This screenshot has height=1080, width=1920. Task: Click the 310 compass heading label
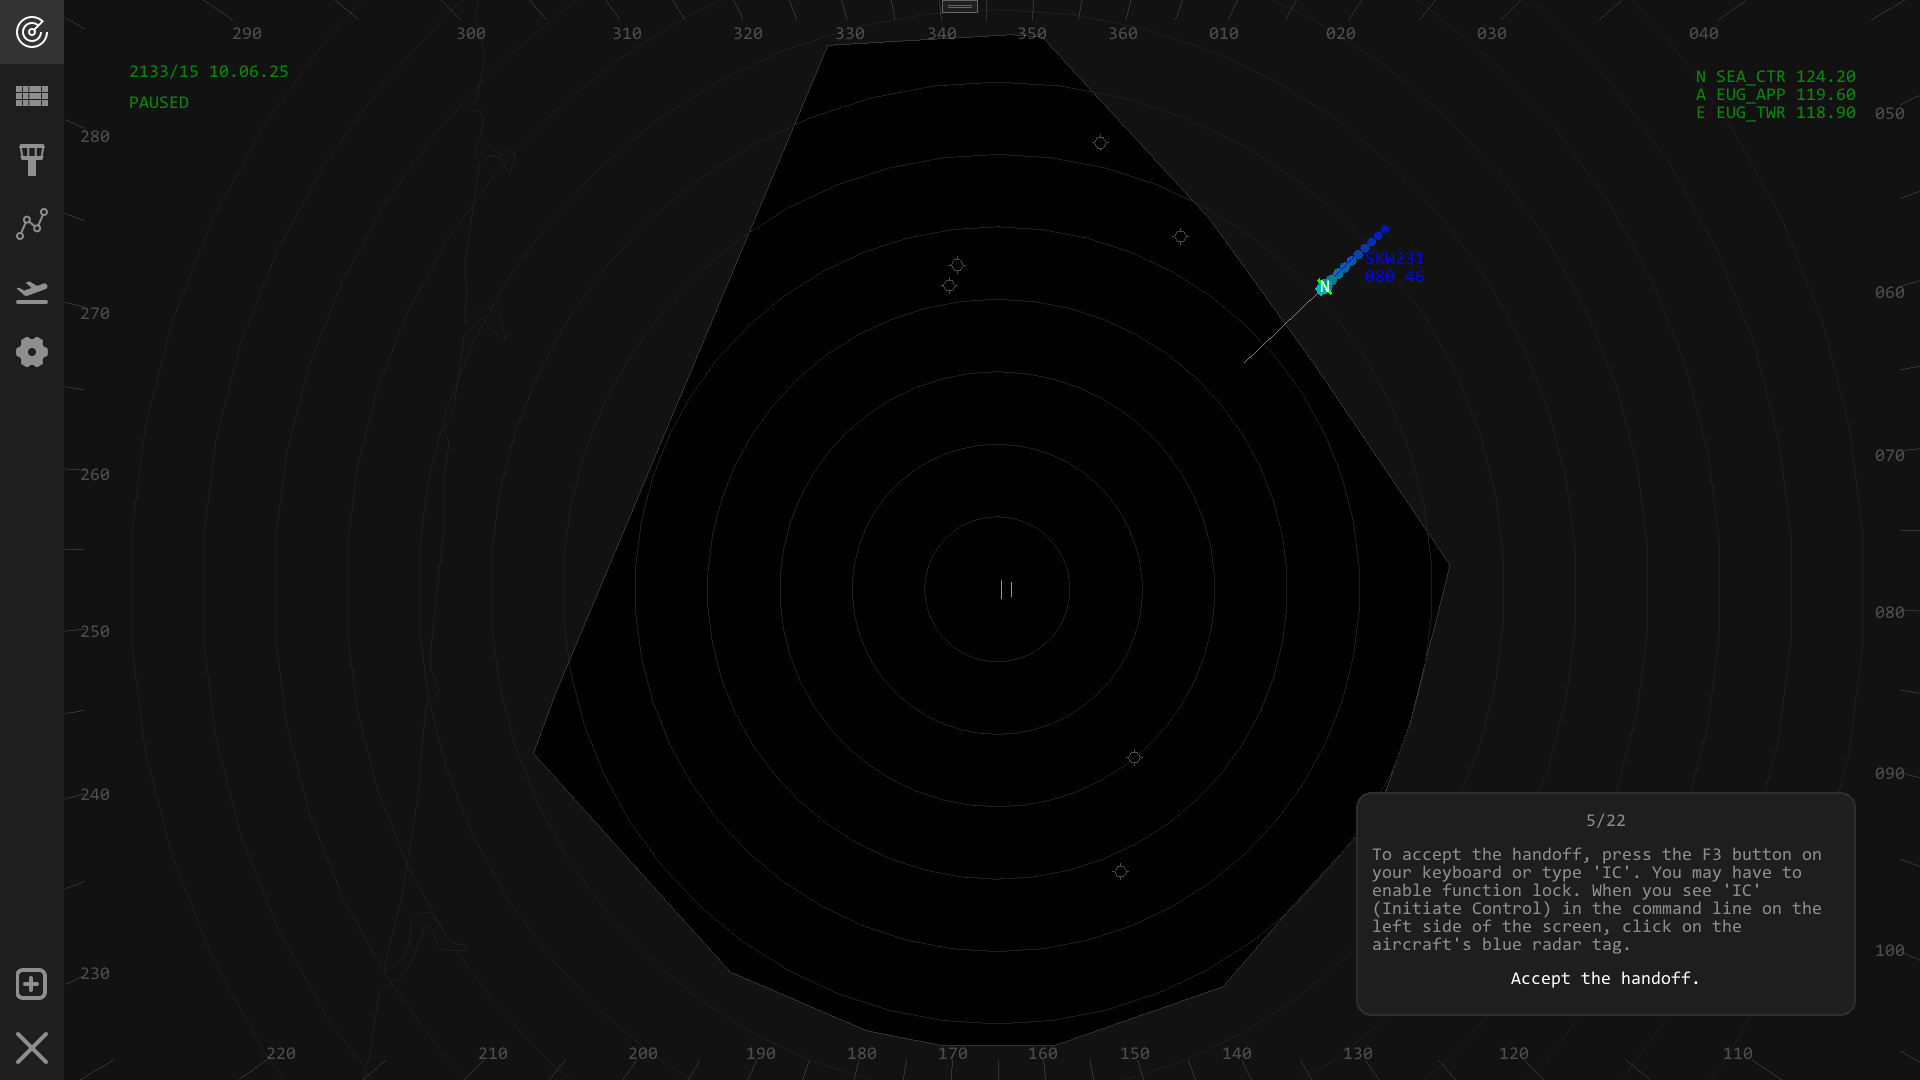coord(627,34)
